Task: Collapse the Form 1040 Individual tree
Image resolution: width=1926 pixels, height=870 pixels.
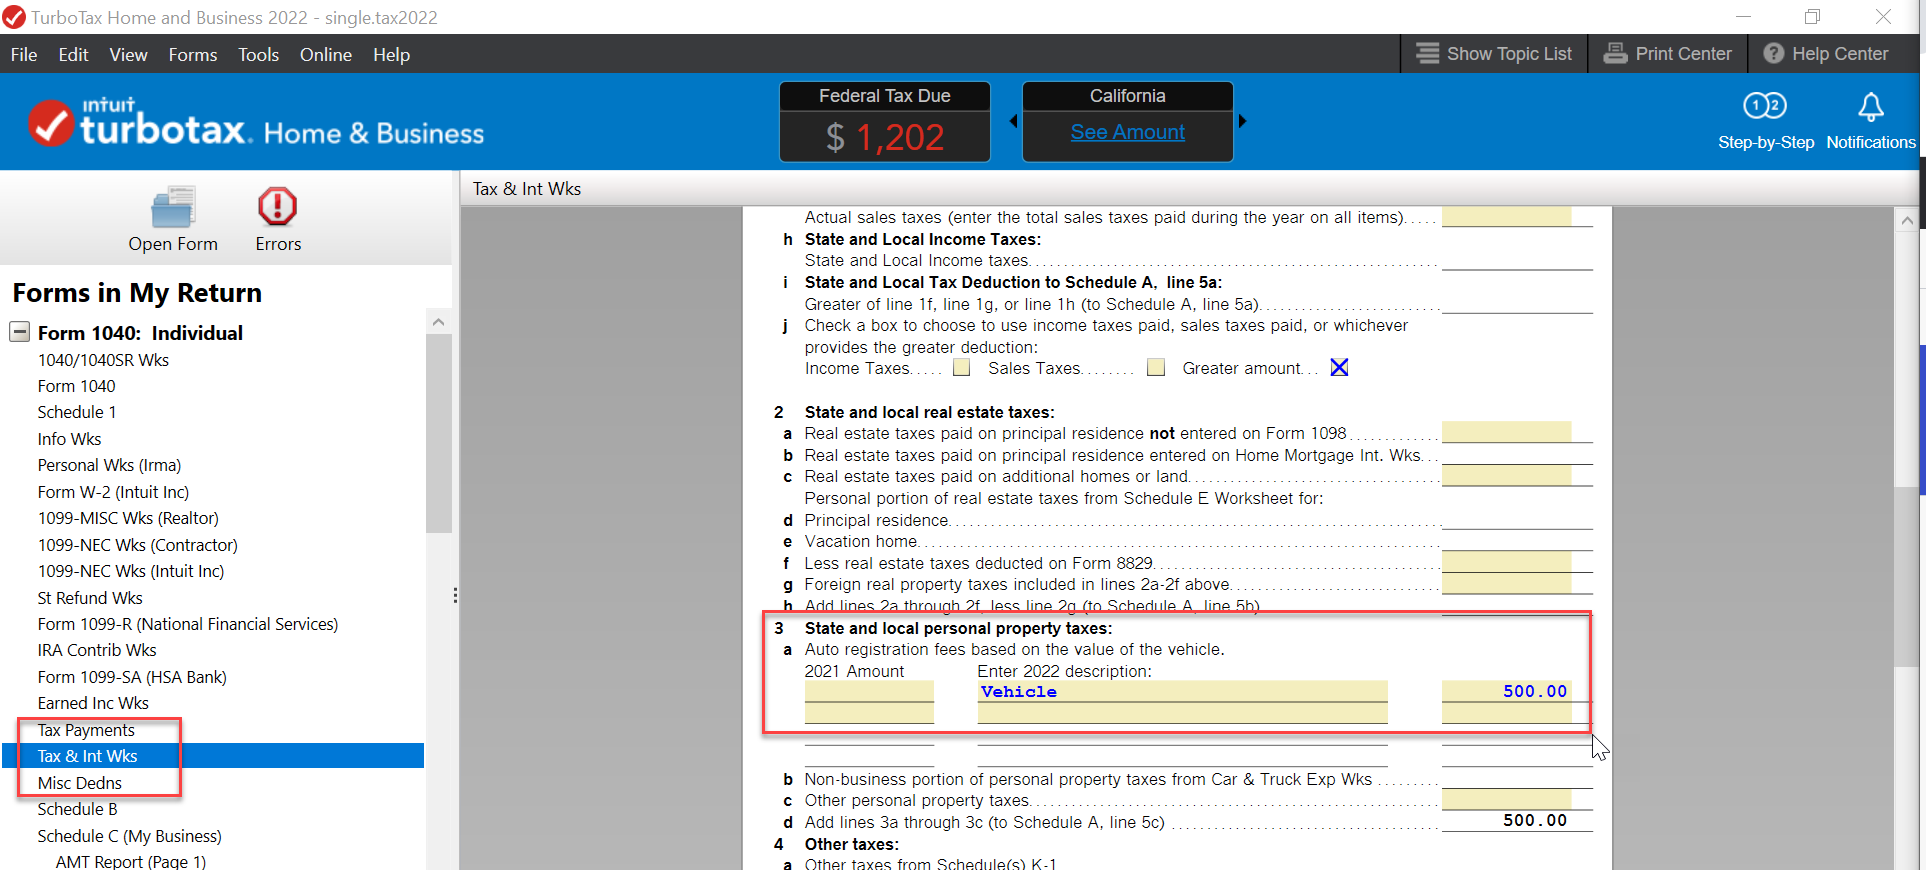Action: [19, 332]
